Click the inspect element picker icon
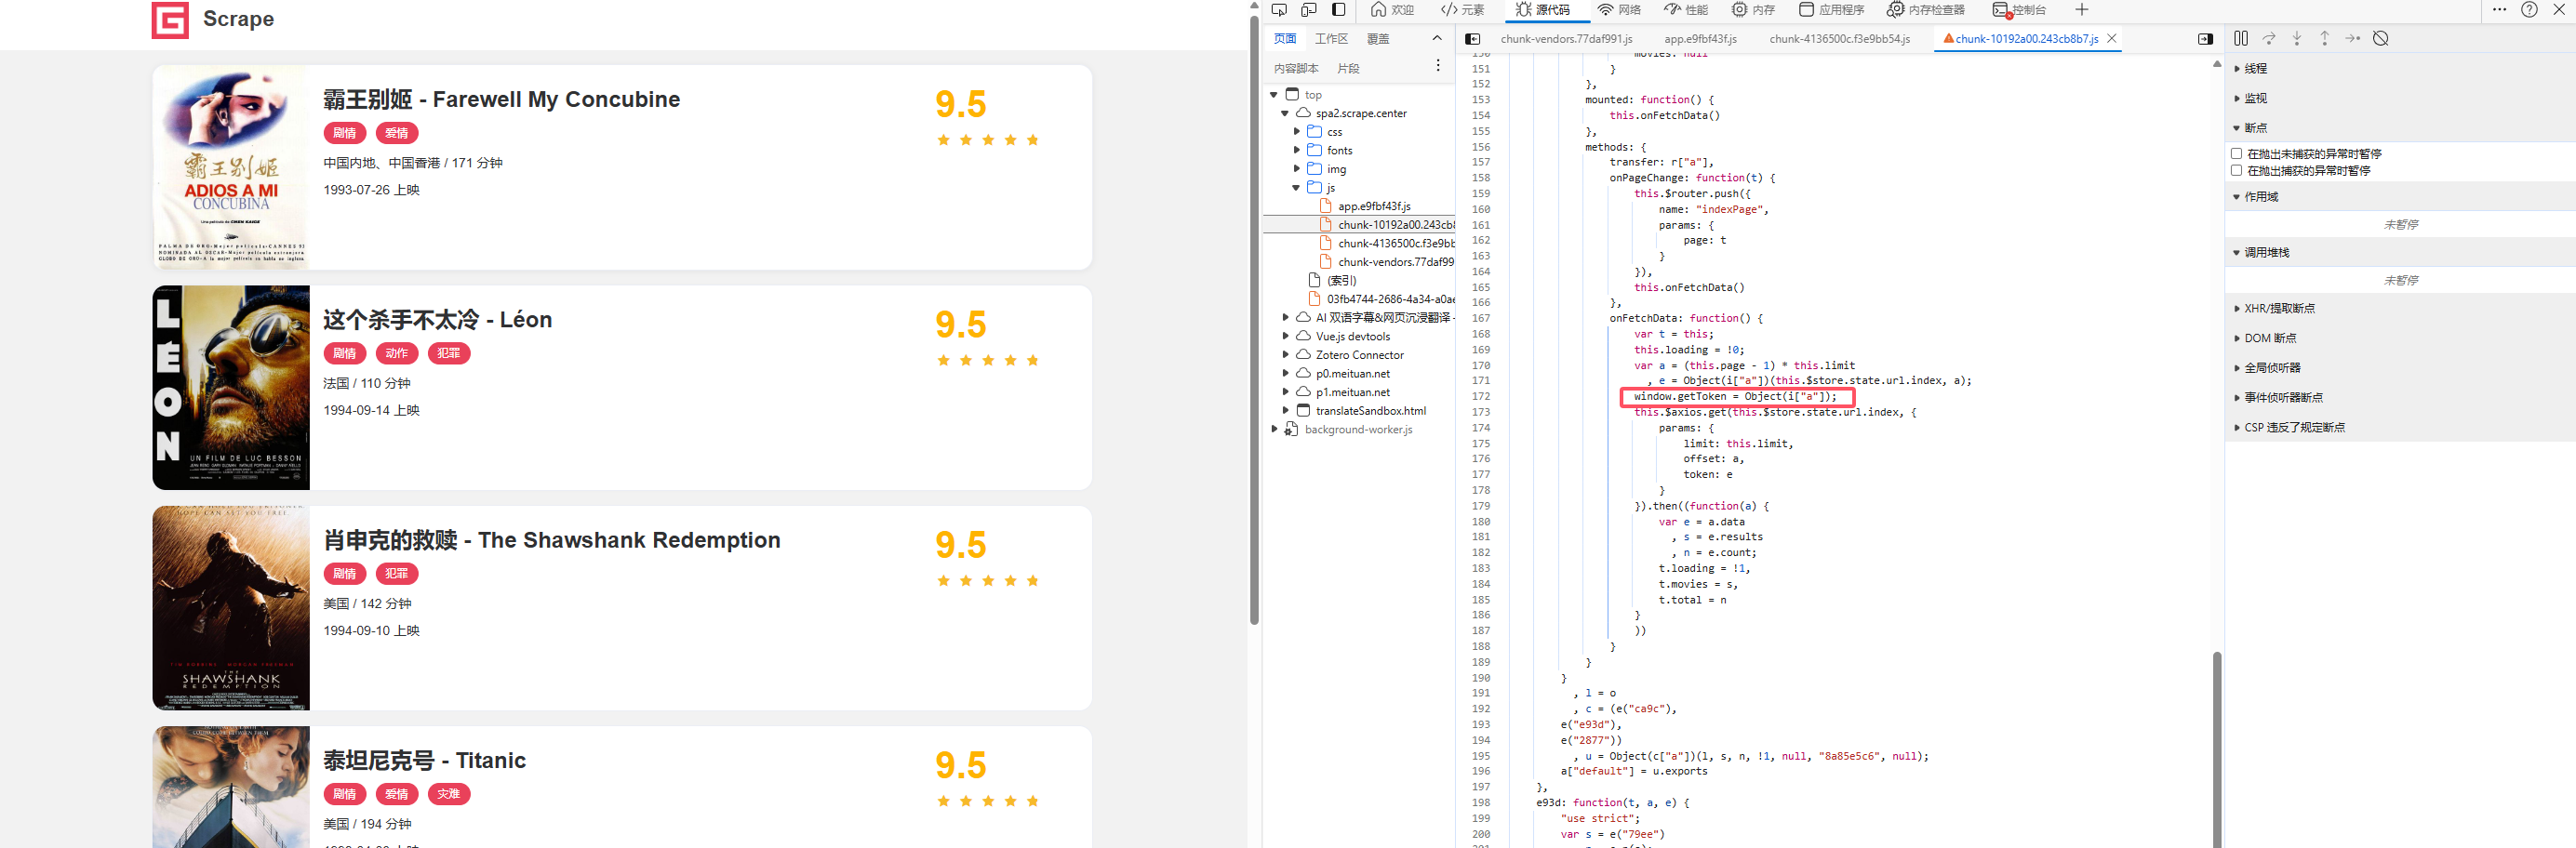2576x848 pixels. (x=1279, y=10)
